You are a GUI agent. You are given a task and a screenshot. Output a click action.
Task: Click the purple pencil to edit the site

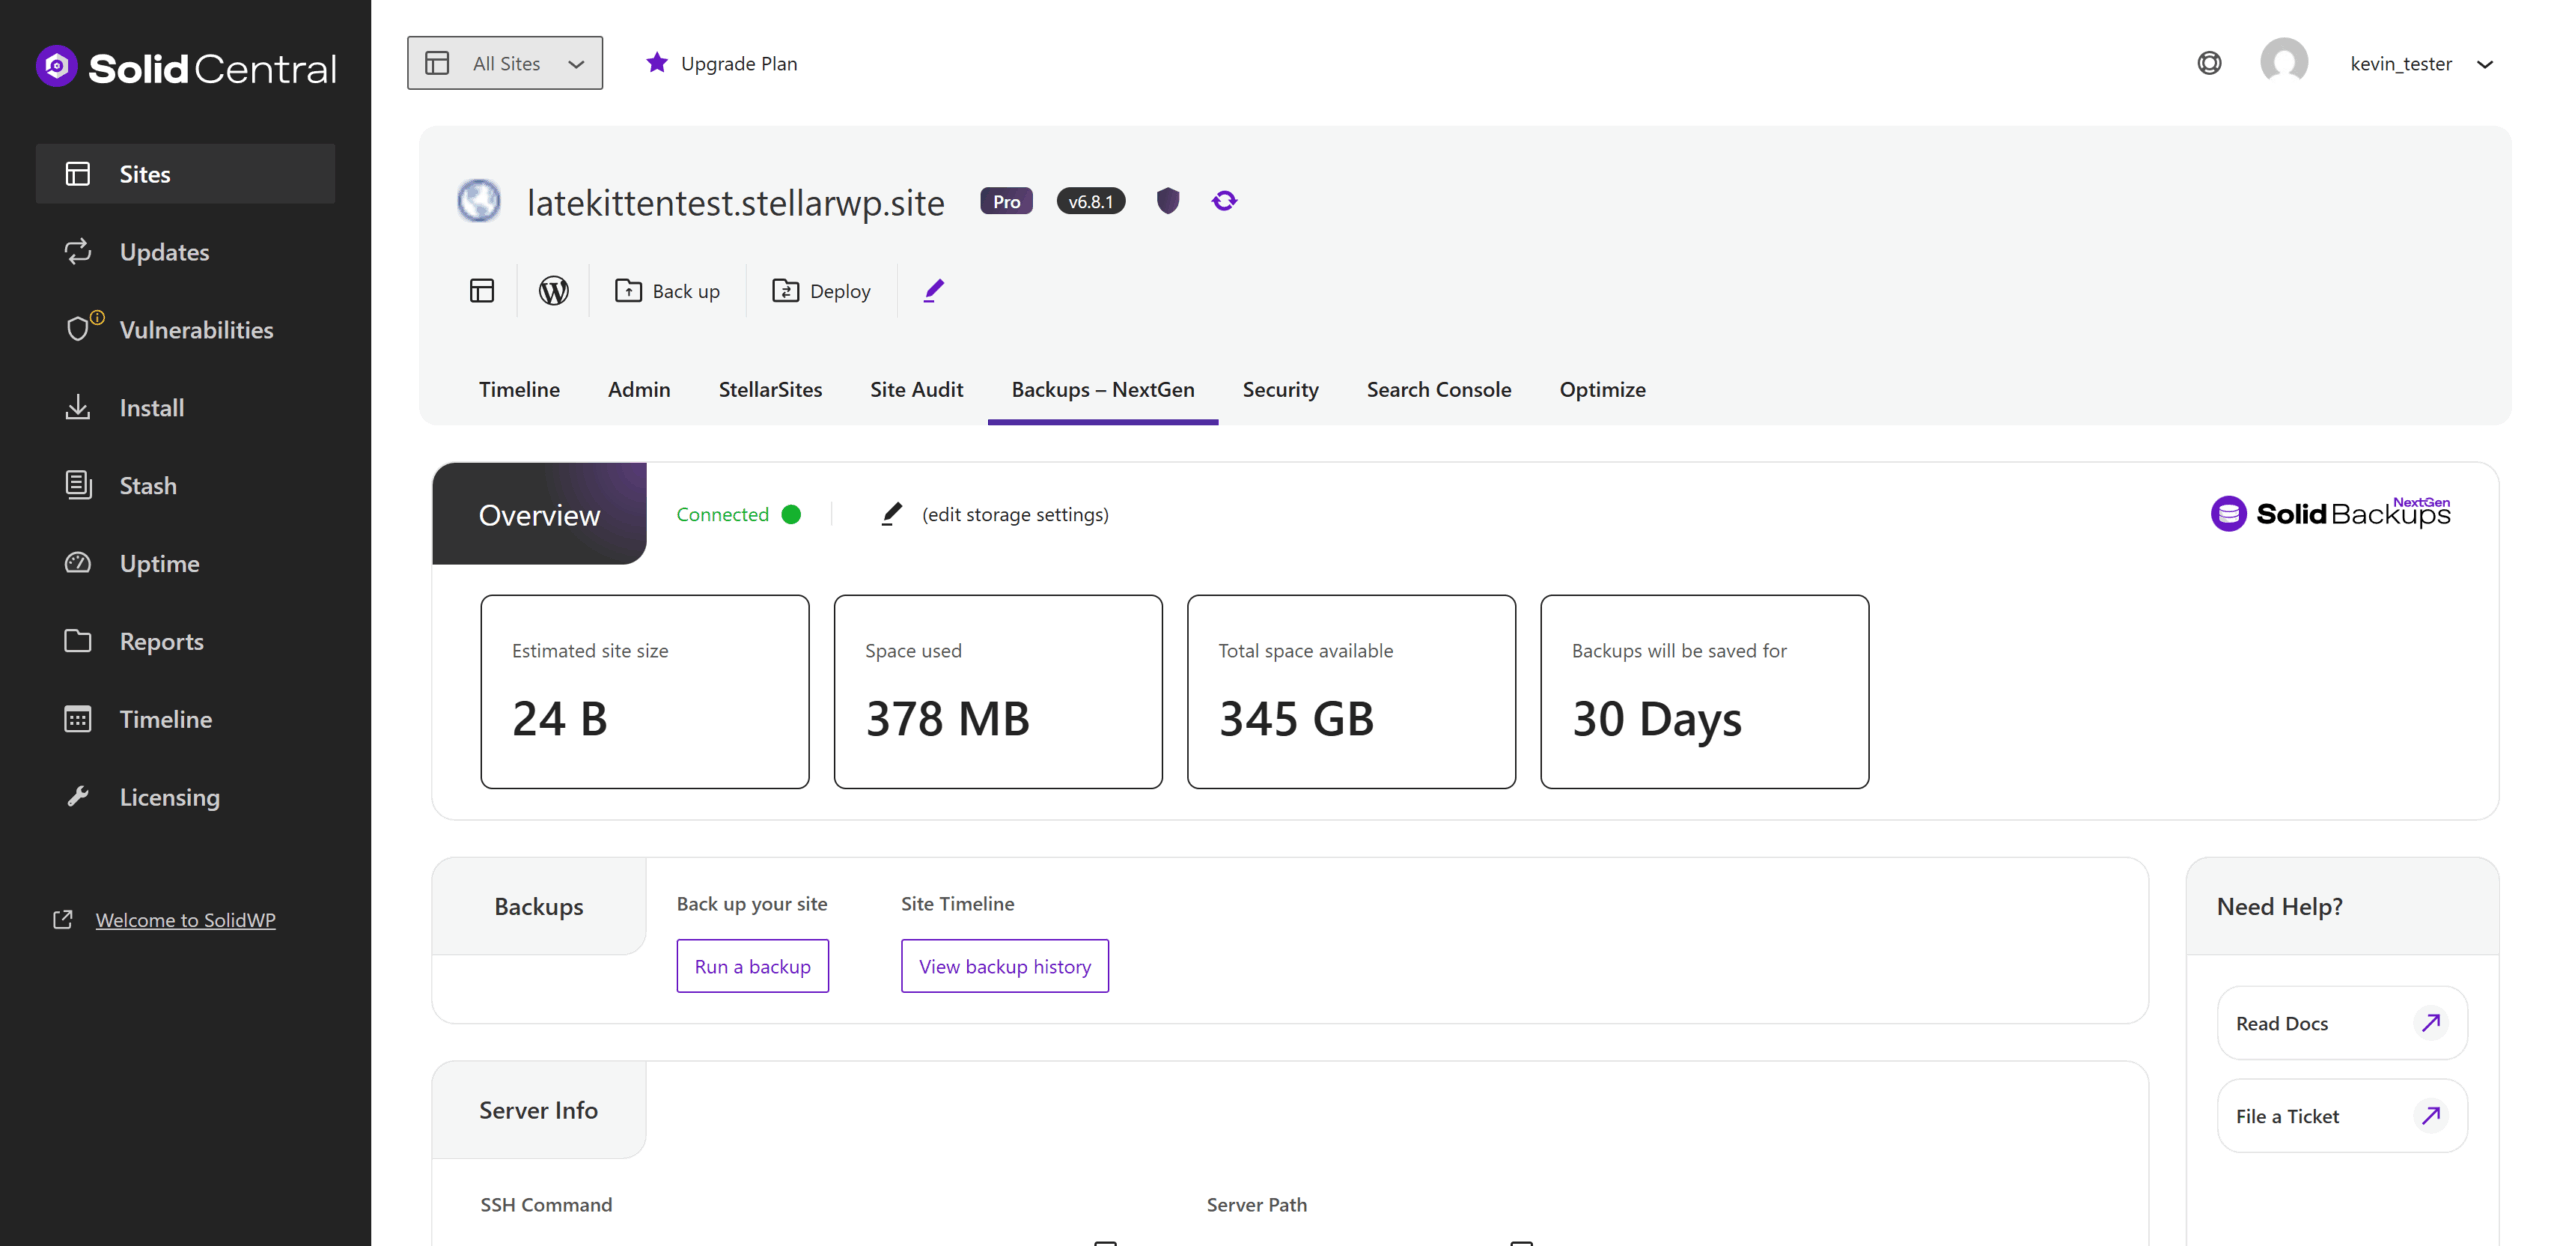(933, 289)
